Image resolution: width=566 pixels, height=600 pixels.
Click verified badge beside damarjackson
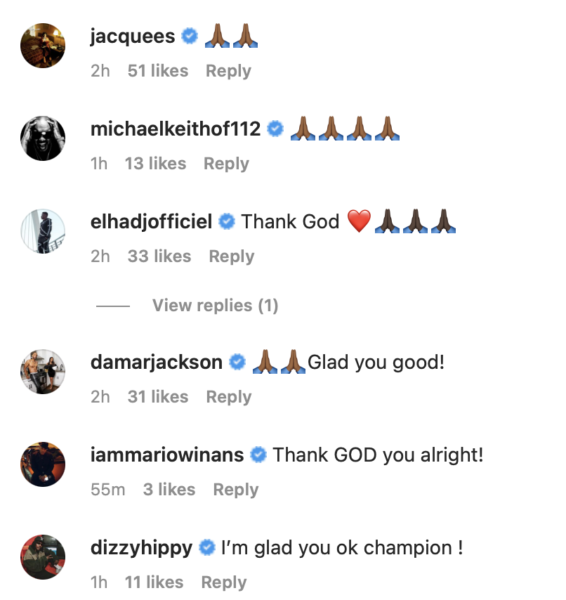point(237,362)
